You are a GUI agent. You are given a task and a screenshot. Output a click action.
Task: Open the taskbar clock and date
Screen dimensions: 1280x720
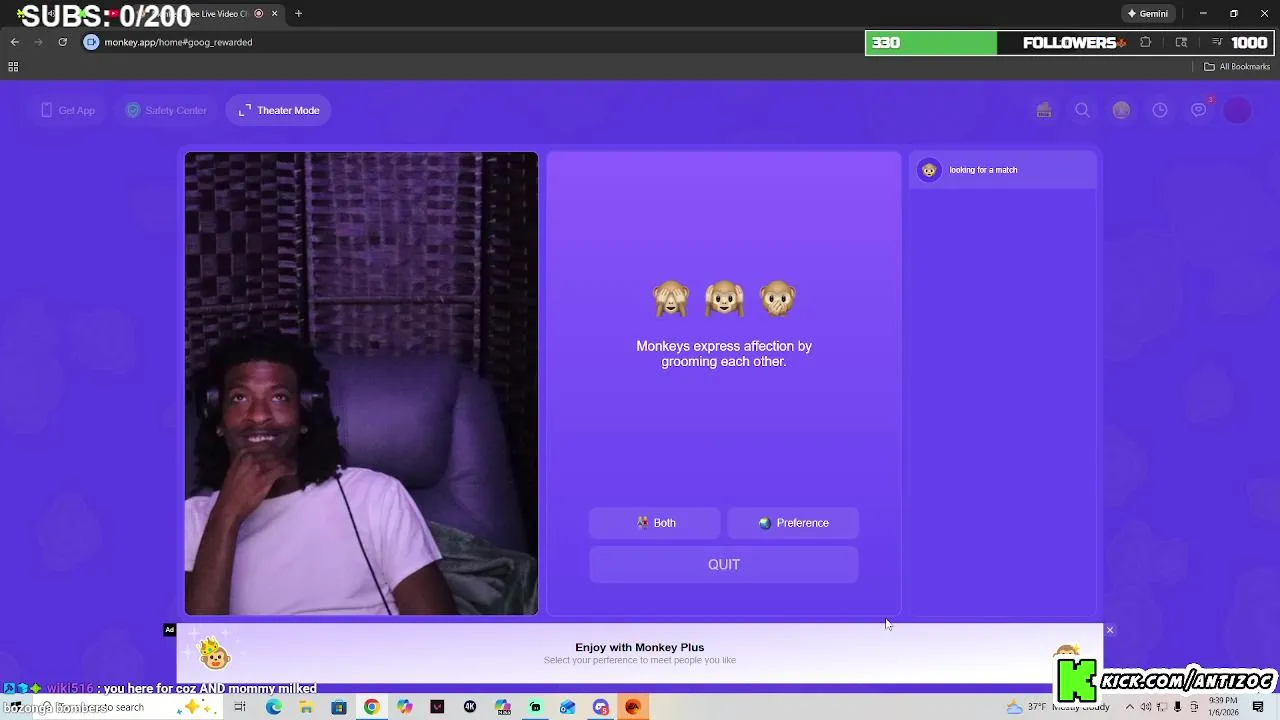click(1223, 708)
